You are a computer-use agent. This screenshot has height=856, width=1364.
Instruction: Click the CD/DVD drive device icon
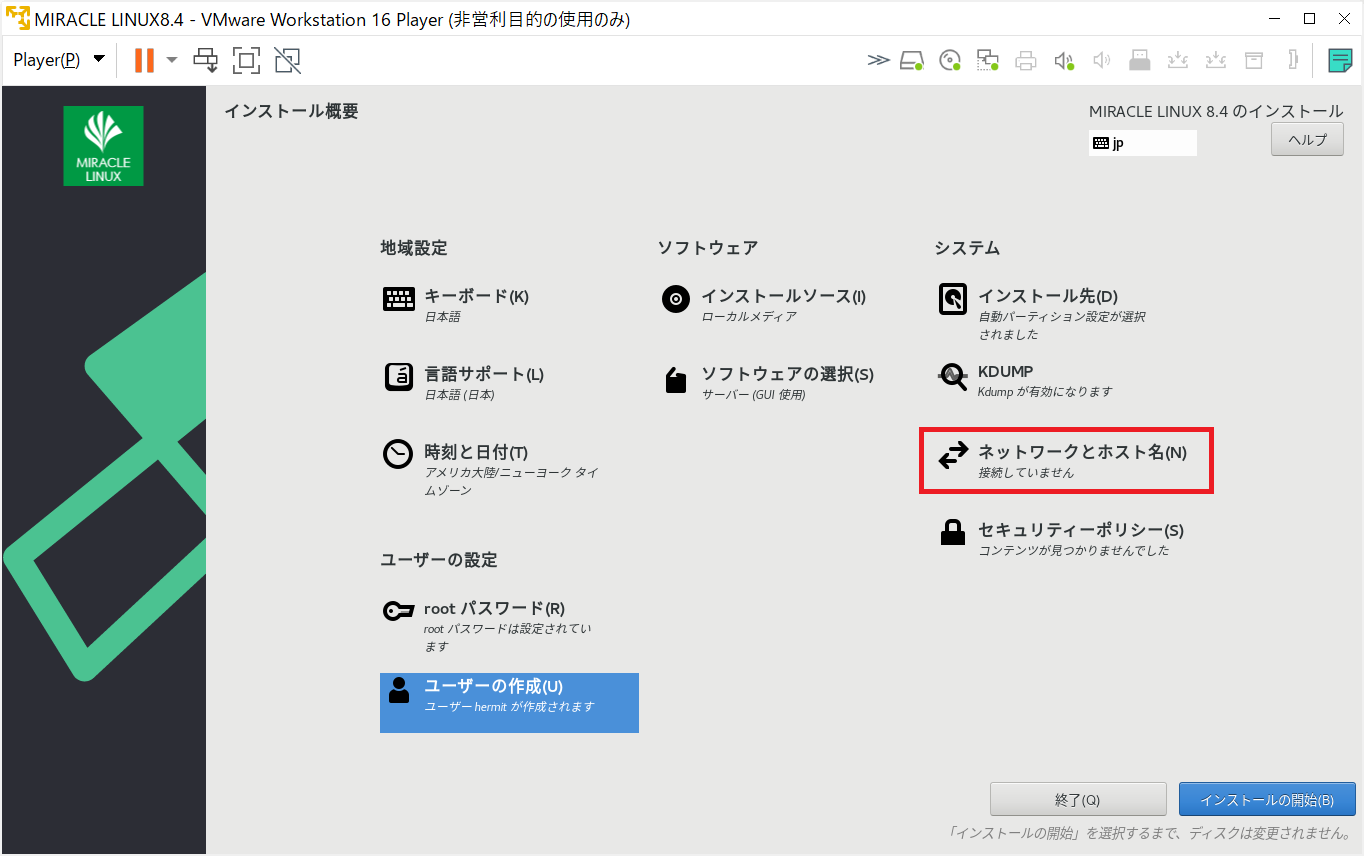tap(951, 61)
